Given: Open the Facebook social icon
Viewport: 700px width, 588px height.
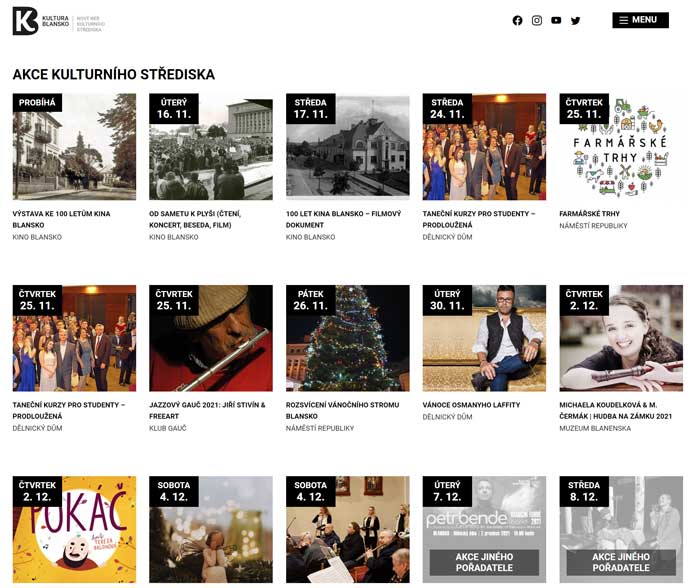Looking at the screenshot, I should point(517,21).
